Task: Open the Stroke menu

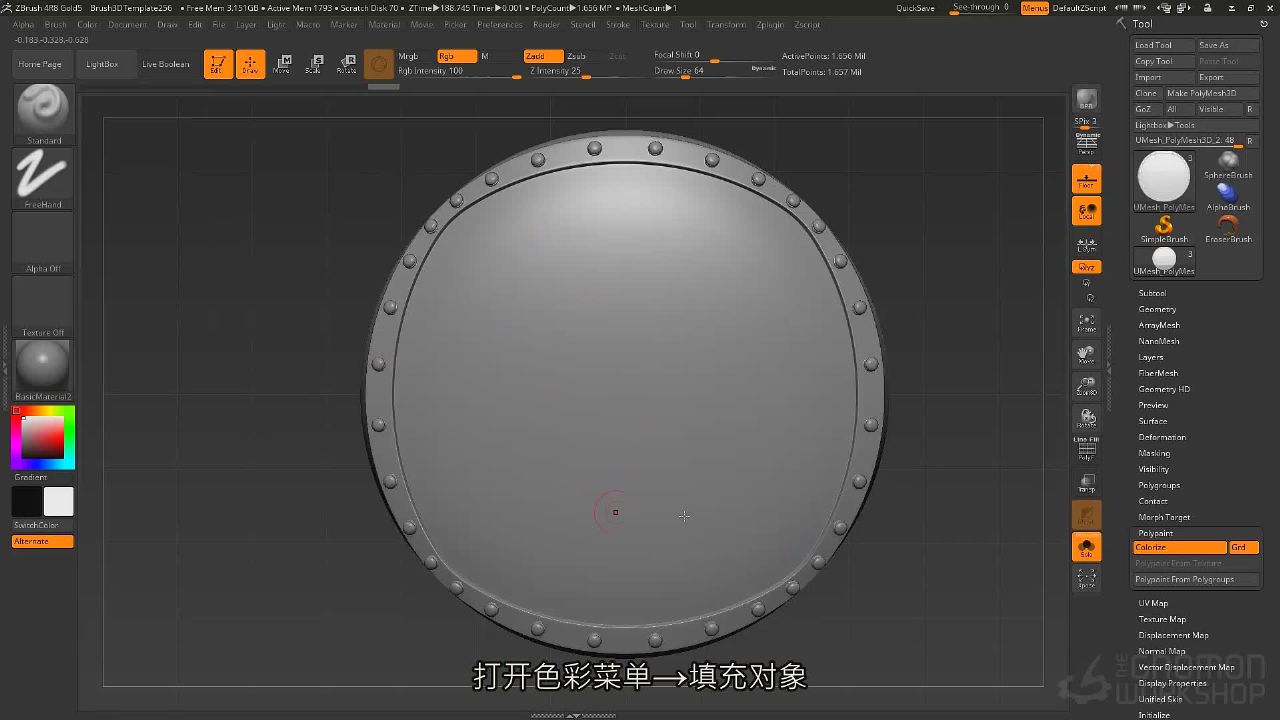Action: pyautogui.click(x=618, y=24)
